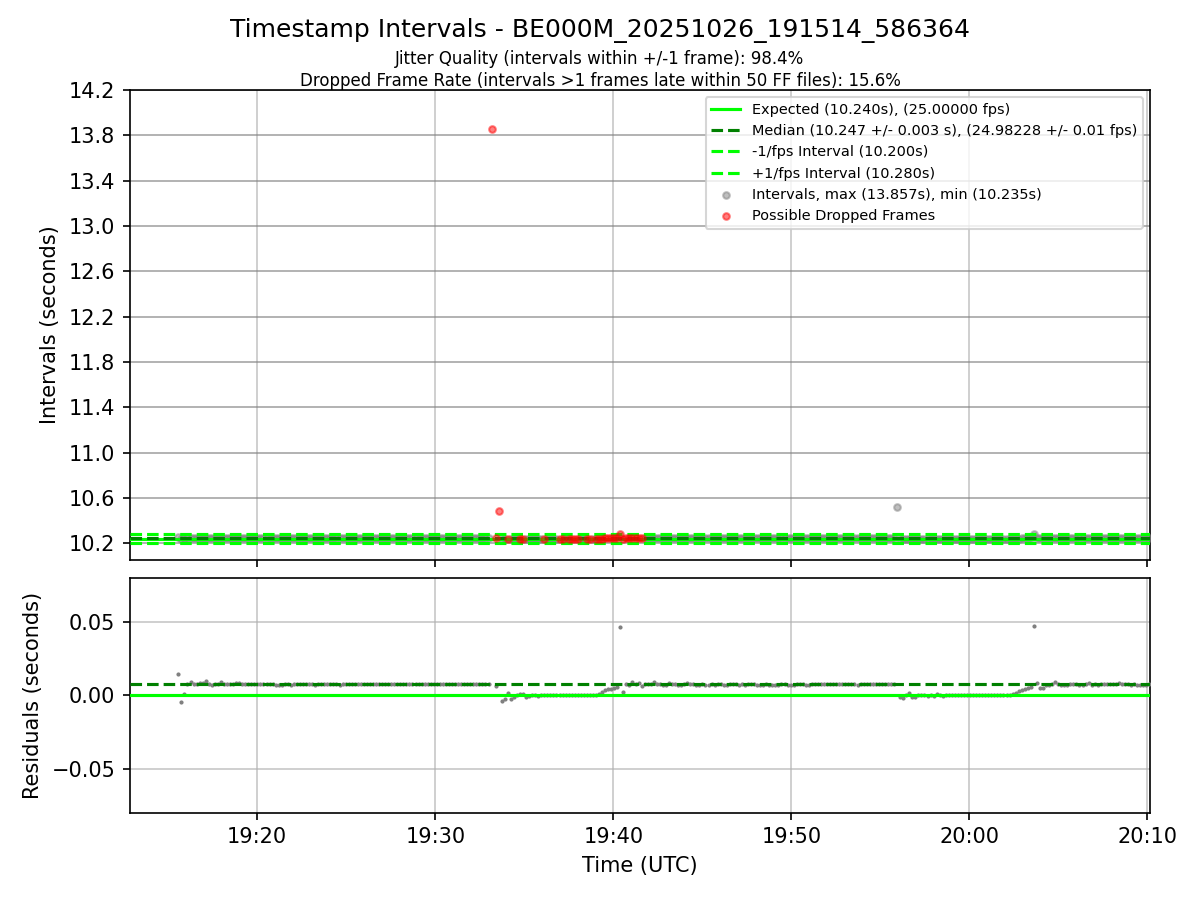Click the 'Intervals (seconds)' y-axis label
Screen dimensions: 1200x900
(49, 325)
